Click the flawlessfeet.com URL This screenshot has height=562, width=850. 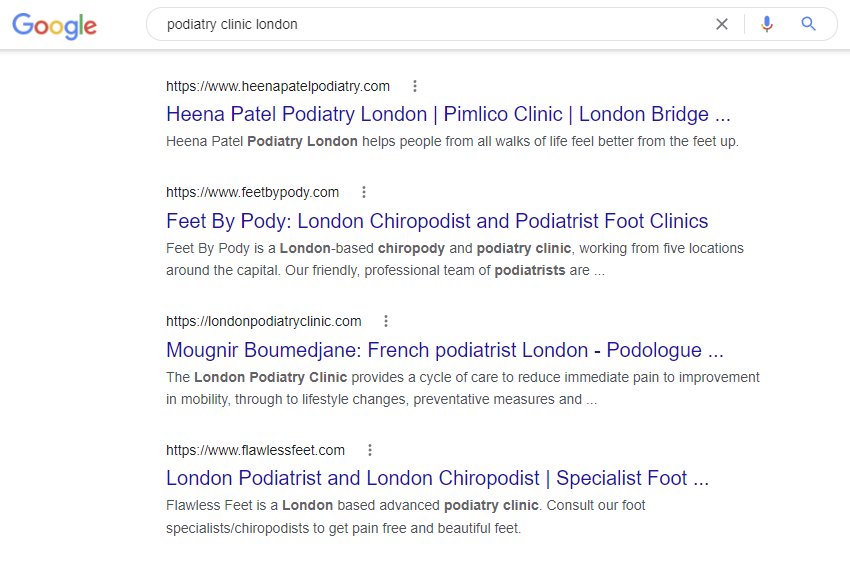pos(255,450)
